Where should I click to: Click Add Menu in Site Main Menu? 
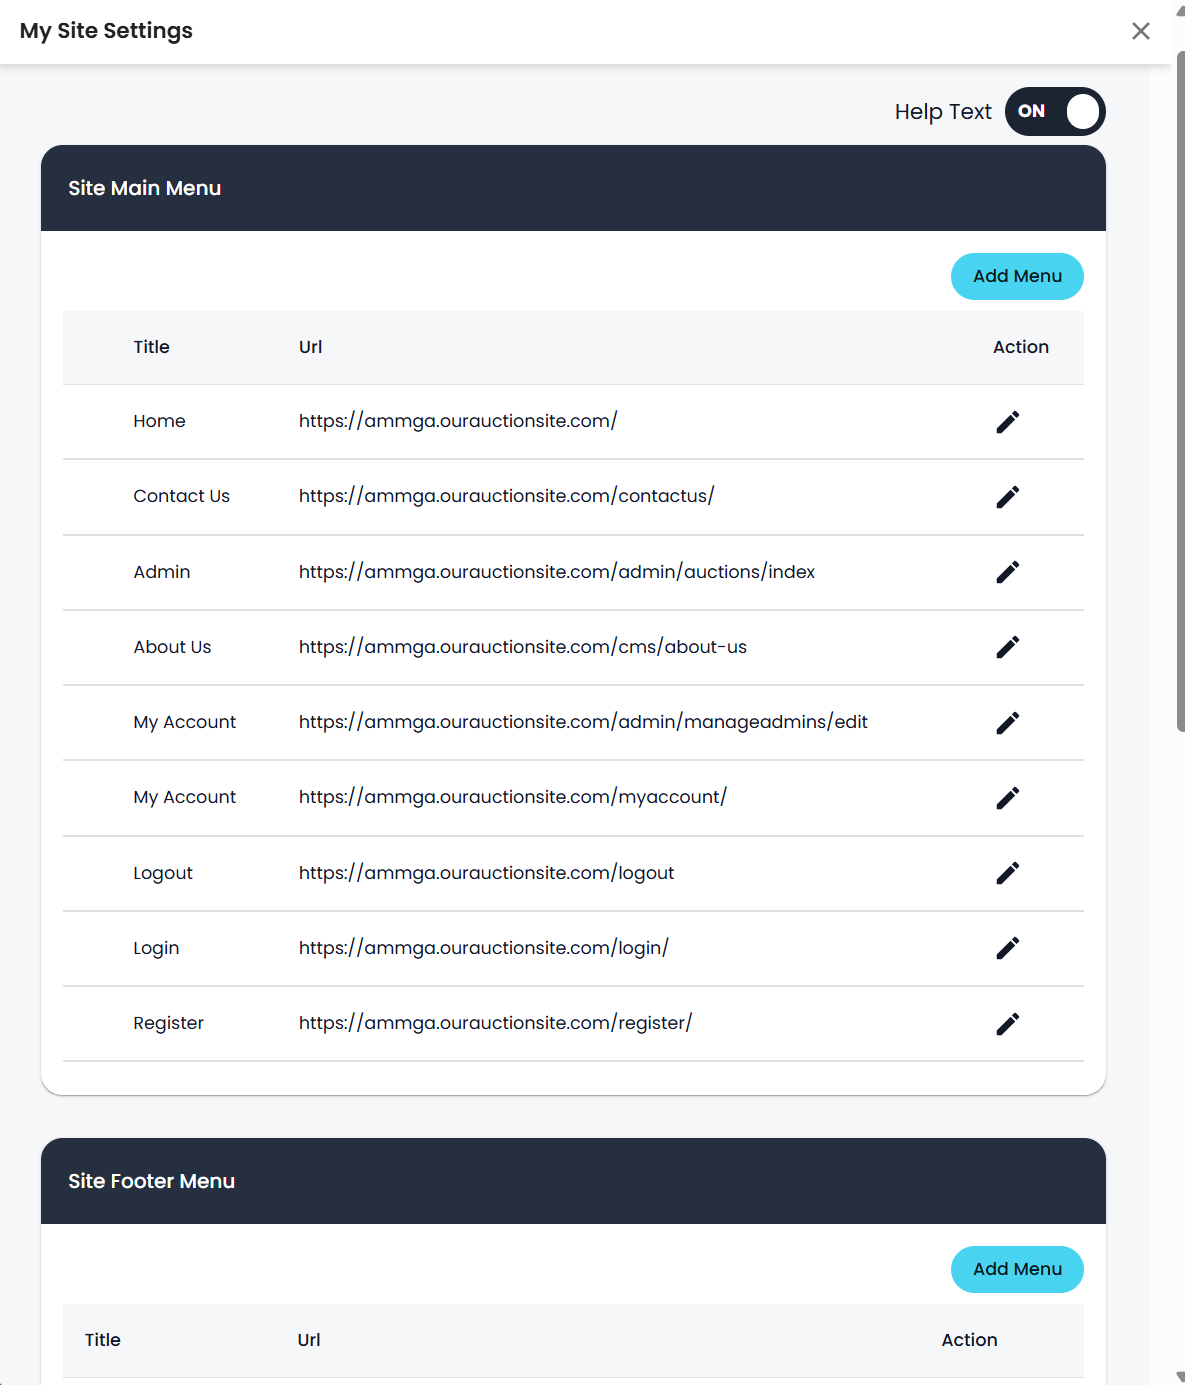[1017, 276]
